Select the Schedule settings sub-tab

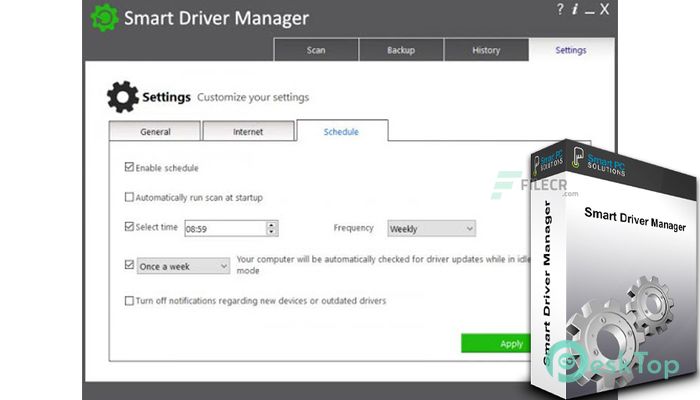click(342, 131)
